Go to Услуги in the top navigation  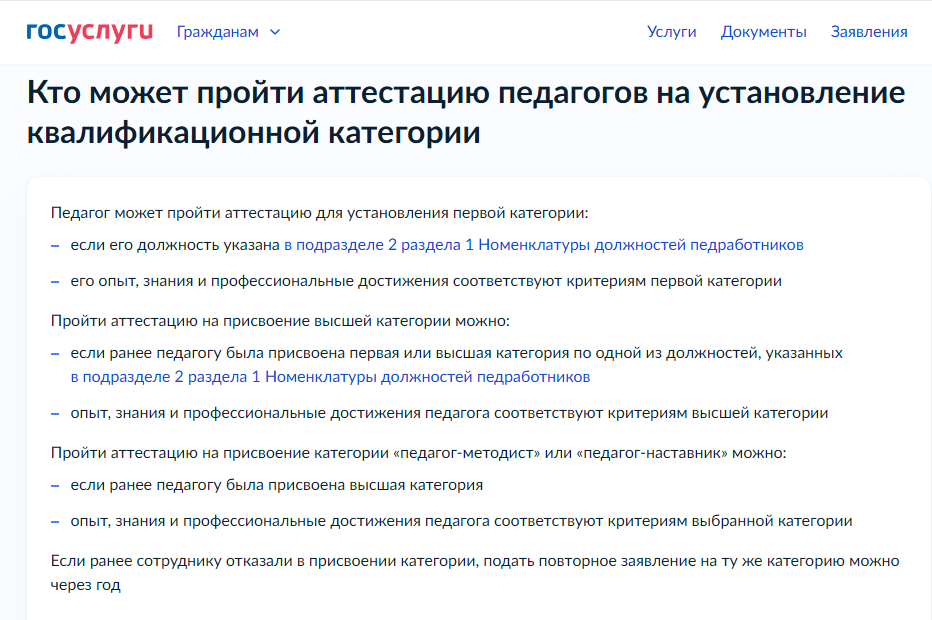point(672,32)
